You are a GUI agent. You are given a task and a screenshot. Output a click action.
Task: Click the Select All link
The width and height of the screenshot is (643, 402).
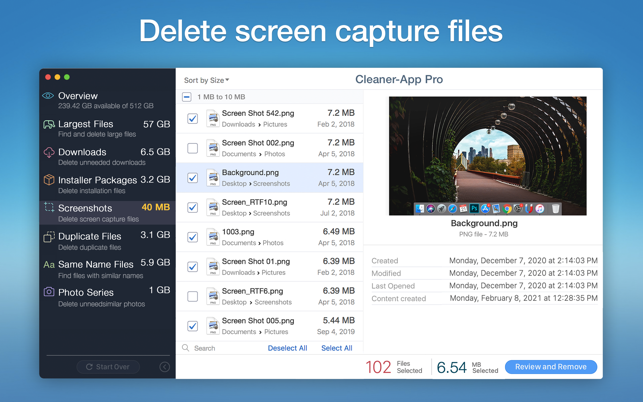click(337, 348)
